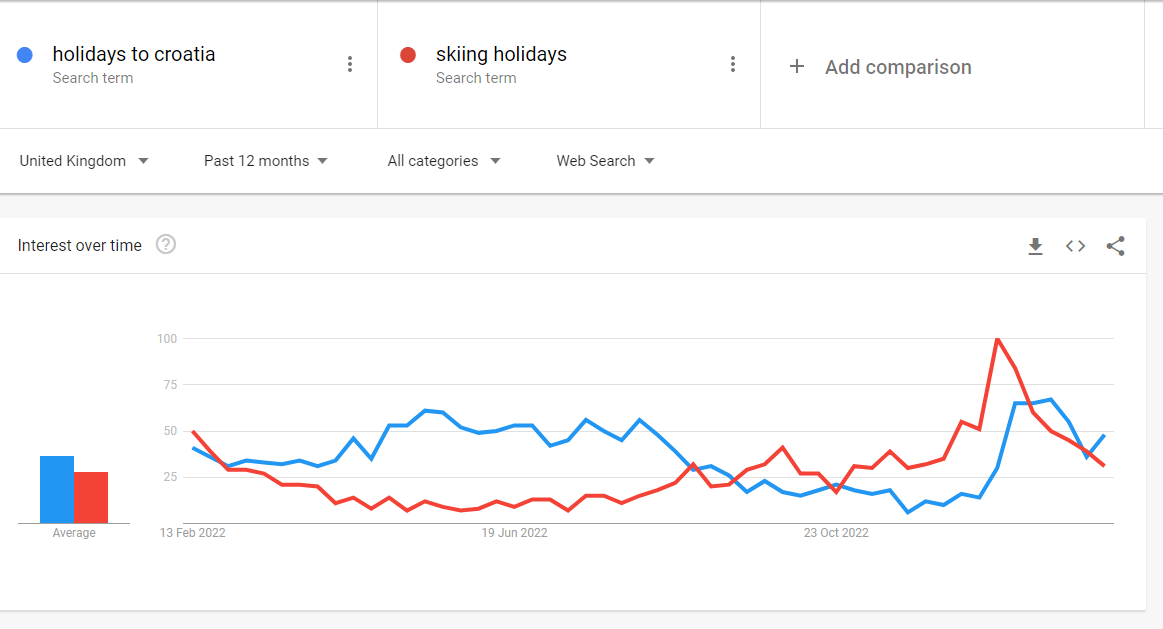Click the Add comparison text
Viewport: 1163px width, 629px height.
coord(898,67)
